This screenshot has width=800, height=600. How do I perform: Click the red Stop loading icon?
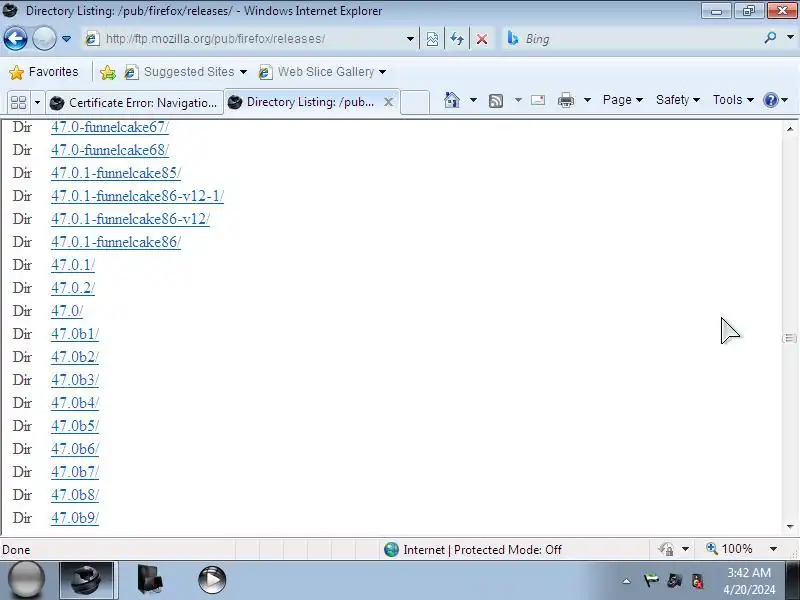[x=482, y=39]
